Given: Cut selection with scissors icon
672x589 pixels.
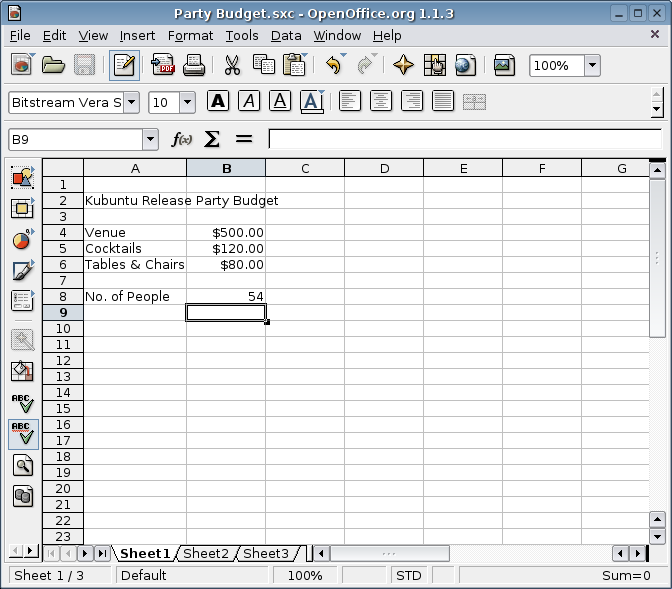Looking at the screenshot, I should click(232, 65).
